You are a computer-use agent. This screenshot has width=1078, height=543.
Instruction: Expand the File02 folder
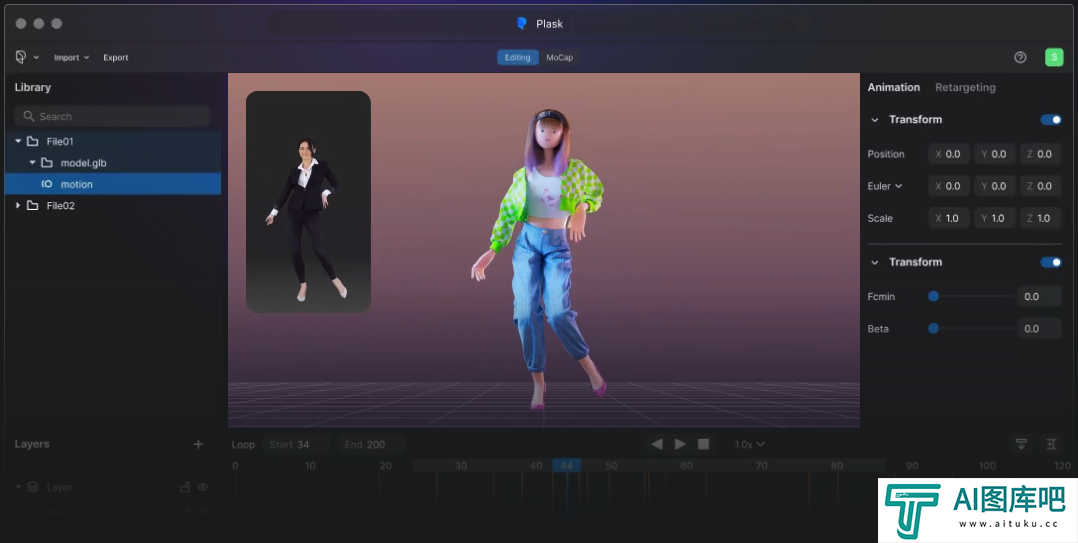coord(18,206)
